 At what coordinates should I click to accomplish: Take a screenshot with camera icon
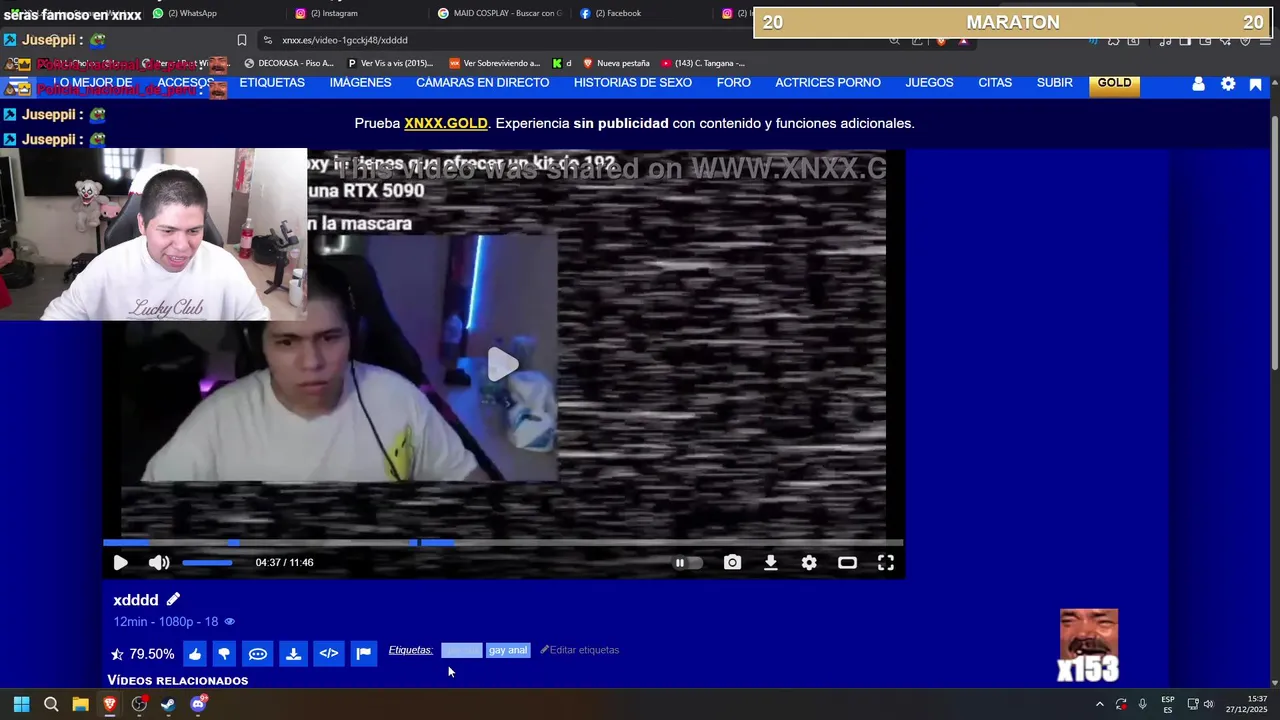732,563
